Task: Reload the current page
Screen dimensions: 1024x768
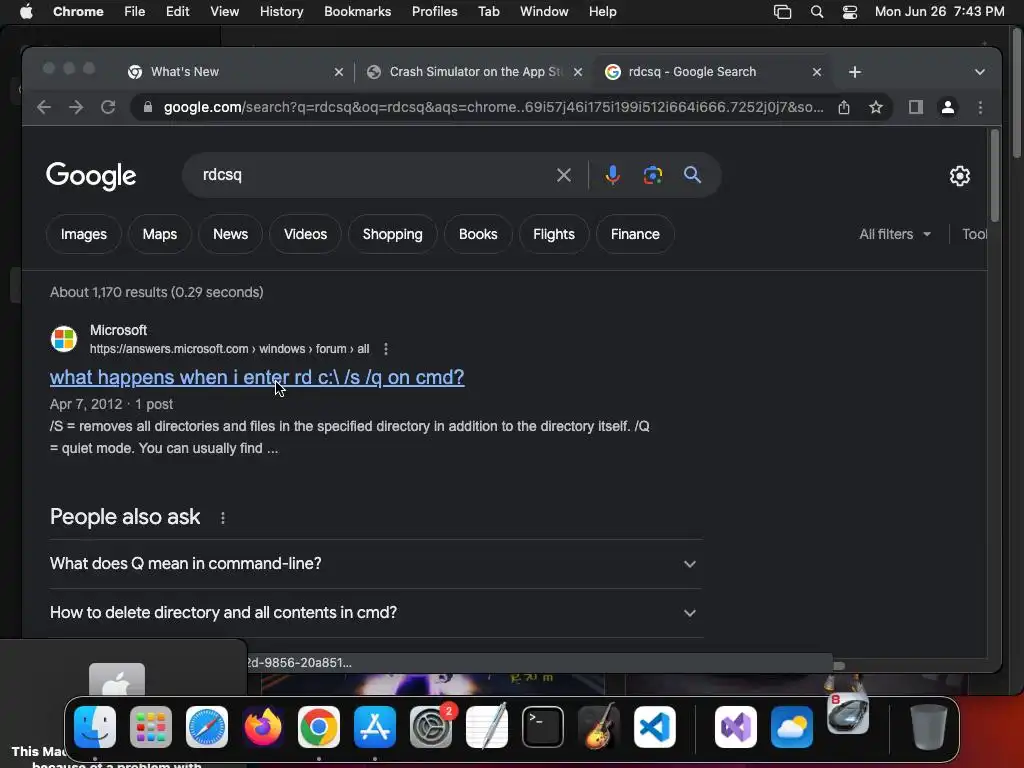Action: click(x=108, y=107)
